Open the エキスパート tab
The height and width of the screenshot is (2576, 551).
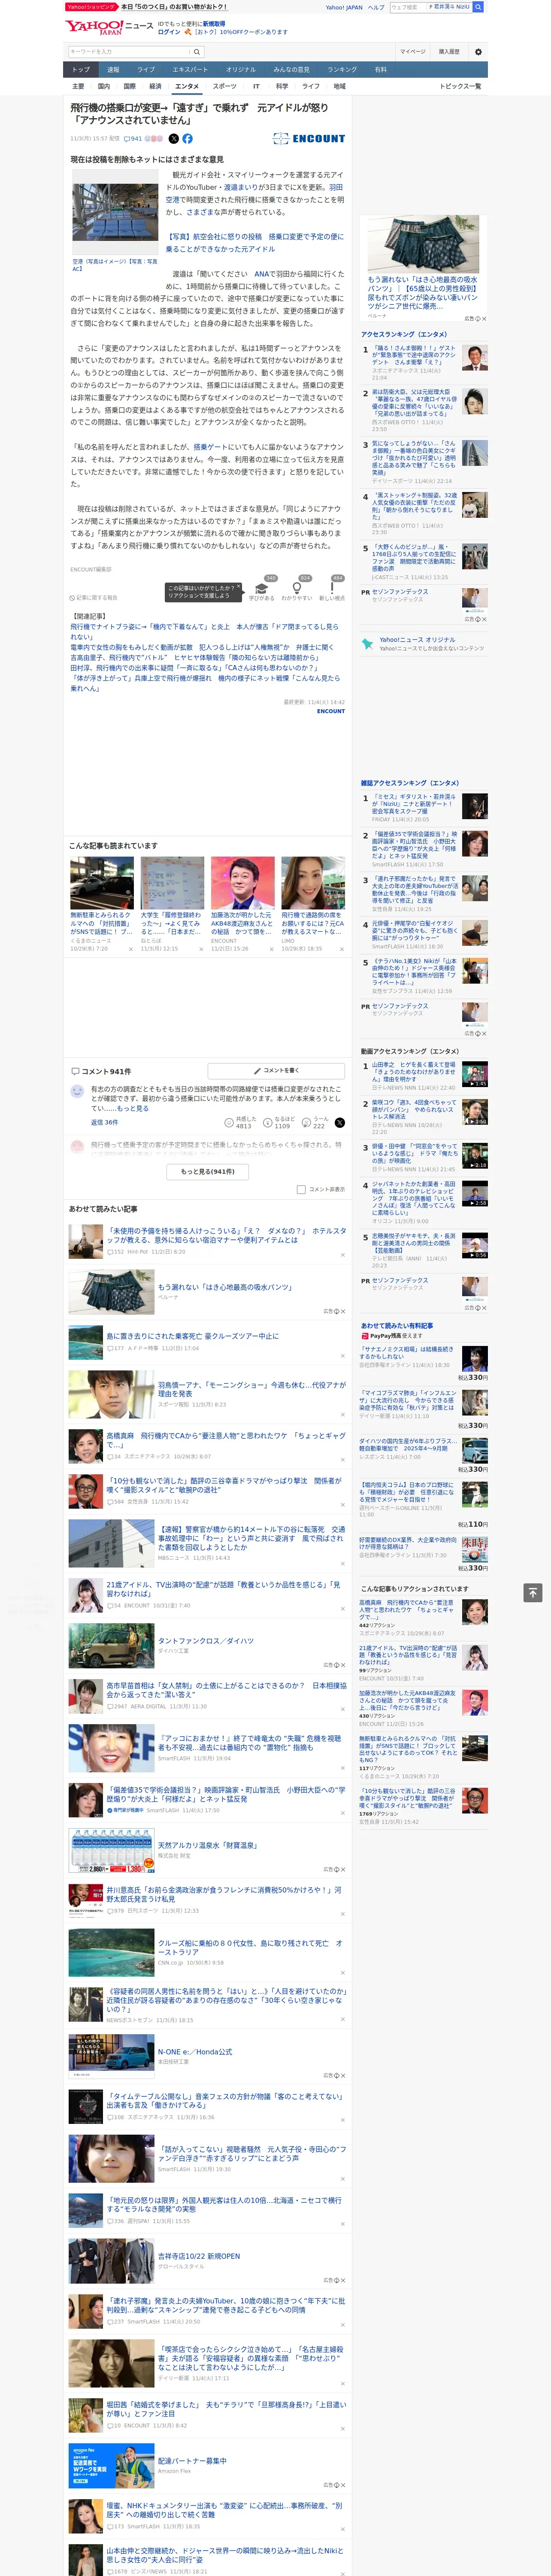pos(190,70)
